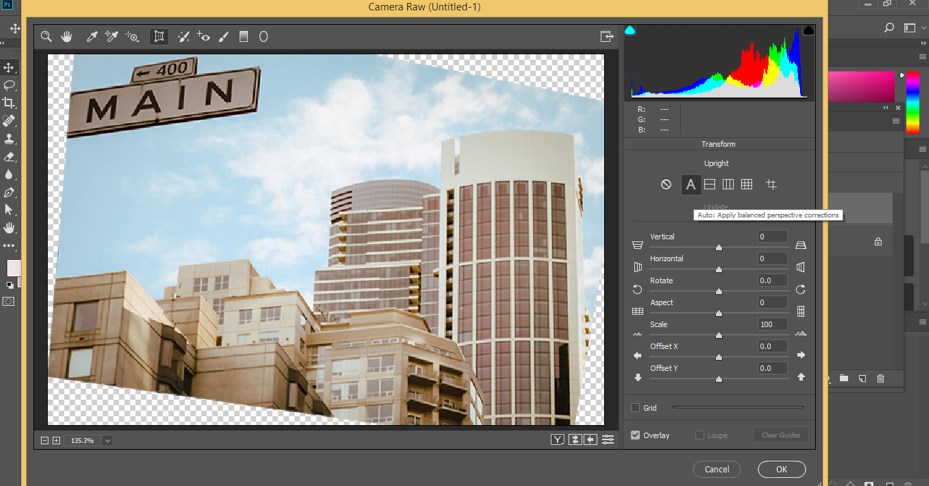Click Cancel to discard Camera Raw changes
The width and height of the screenshot is (929, 486).
tap(716, 469)
